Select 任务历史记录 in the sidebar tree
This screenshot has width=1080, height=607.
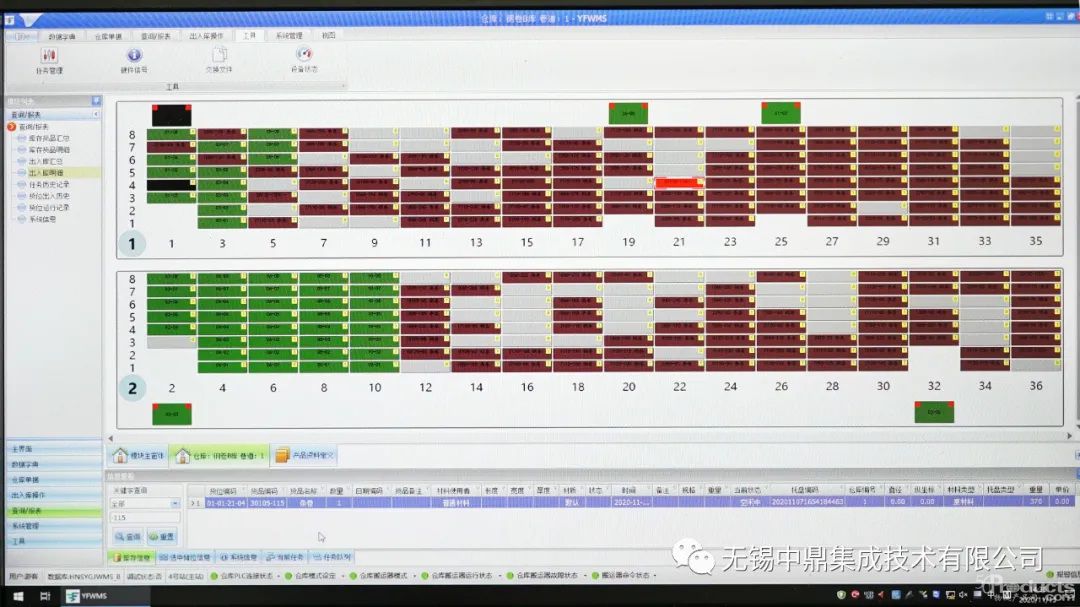48,184
